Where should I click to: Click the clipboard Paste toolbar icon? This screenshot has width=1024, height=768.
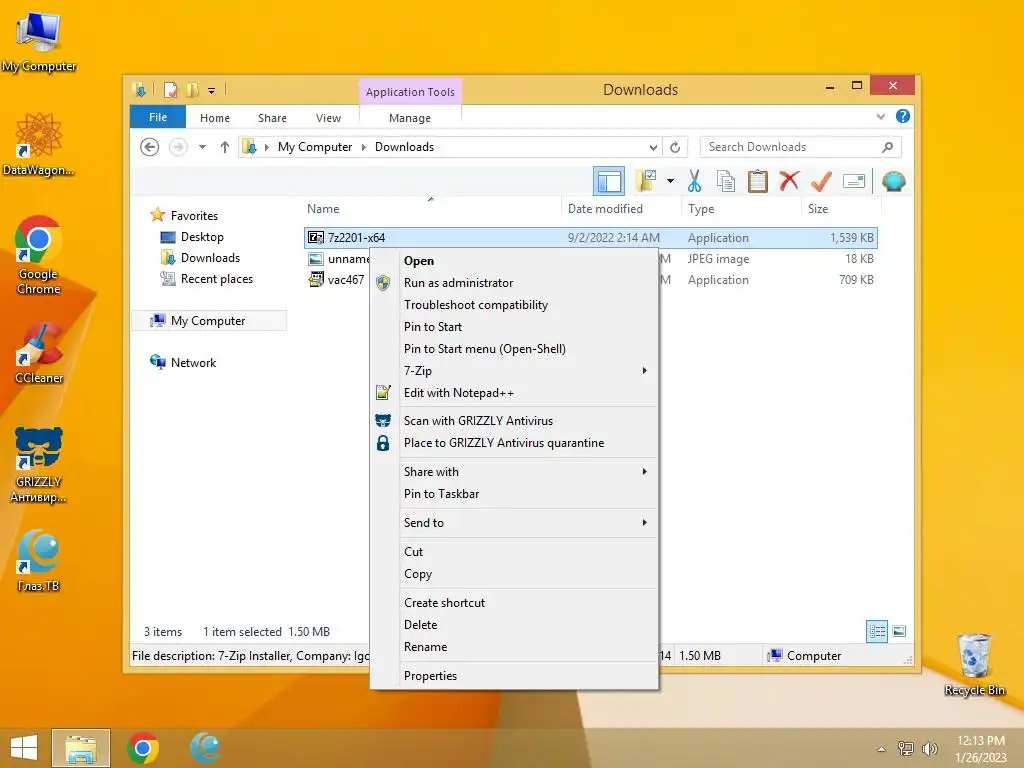click(758, 181)
